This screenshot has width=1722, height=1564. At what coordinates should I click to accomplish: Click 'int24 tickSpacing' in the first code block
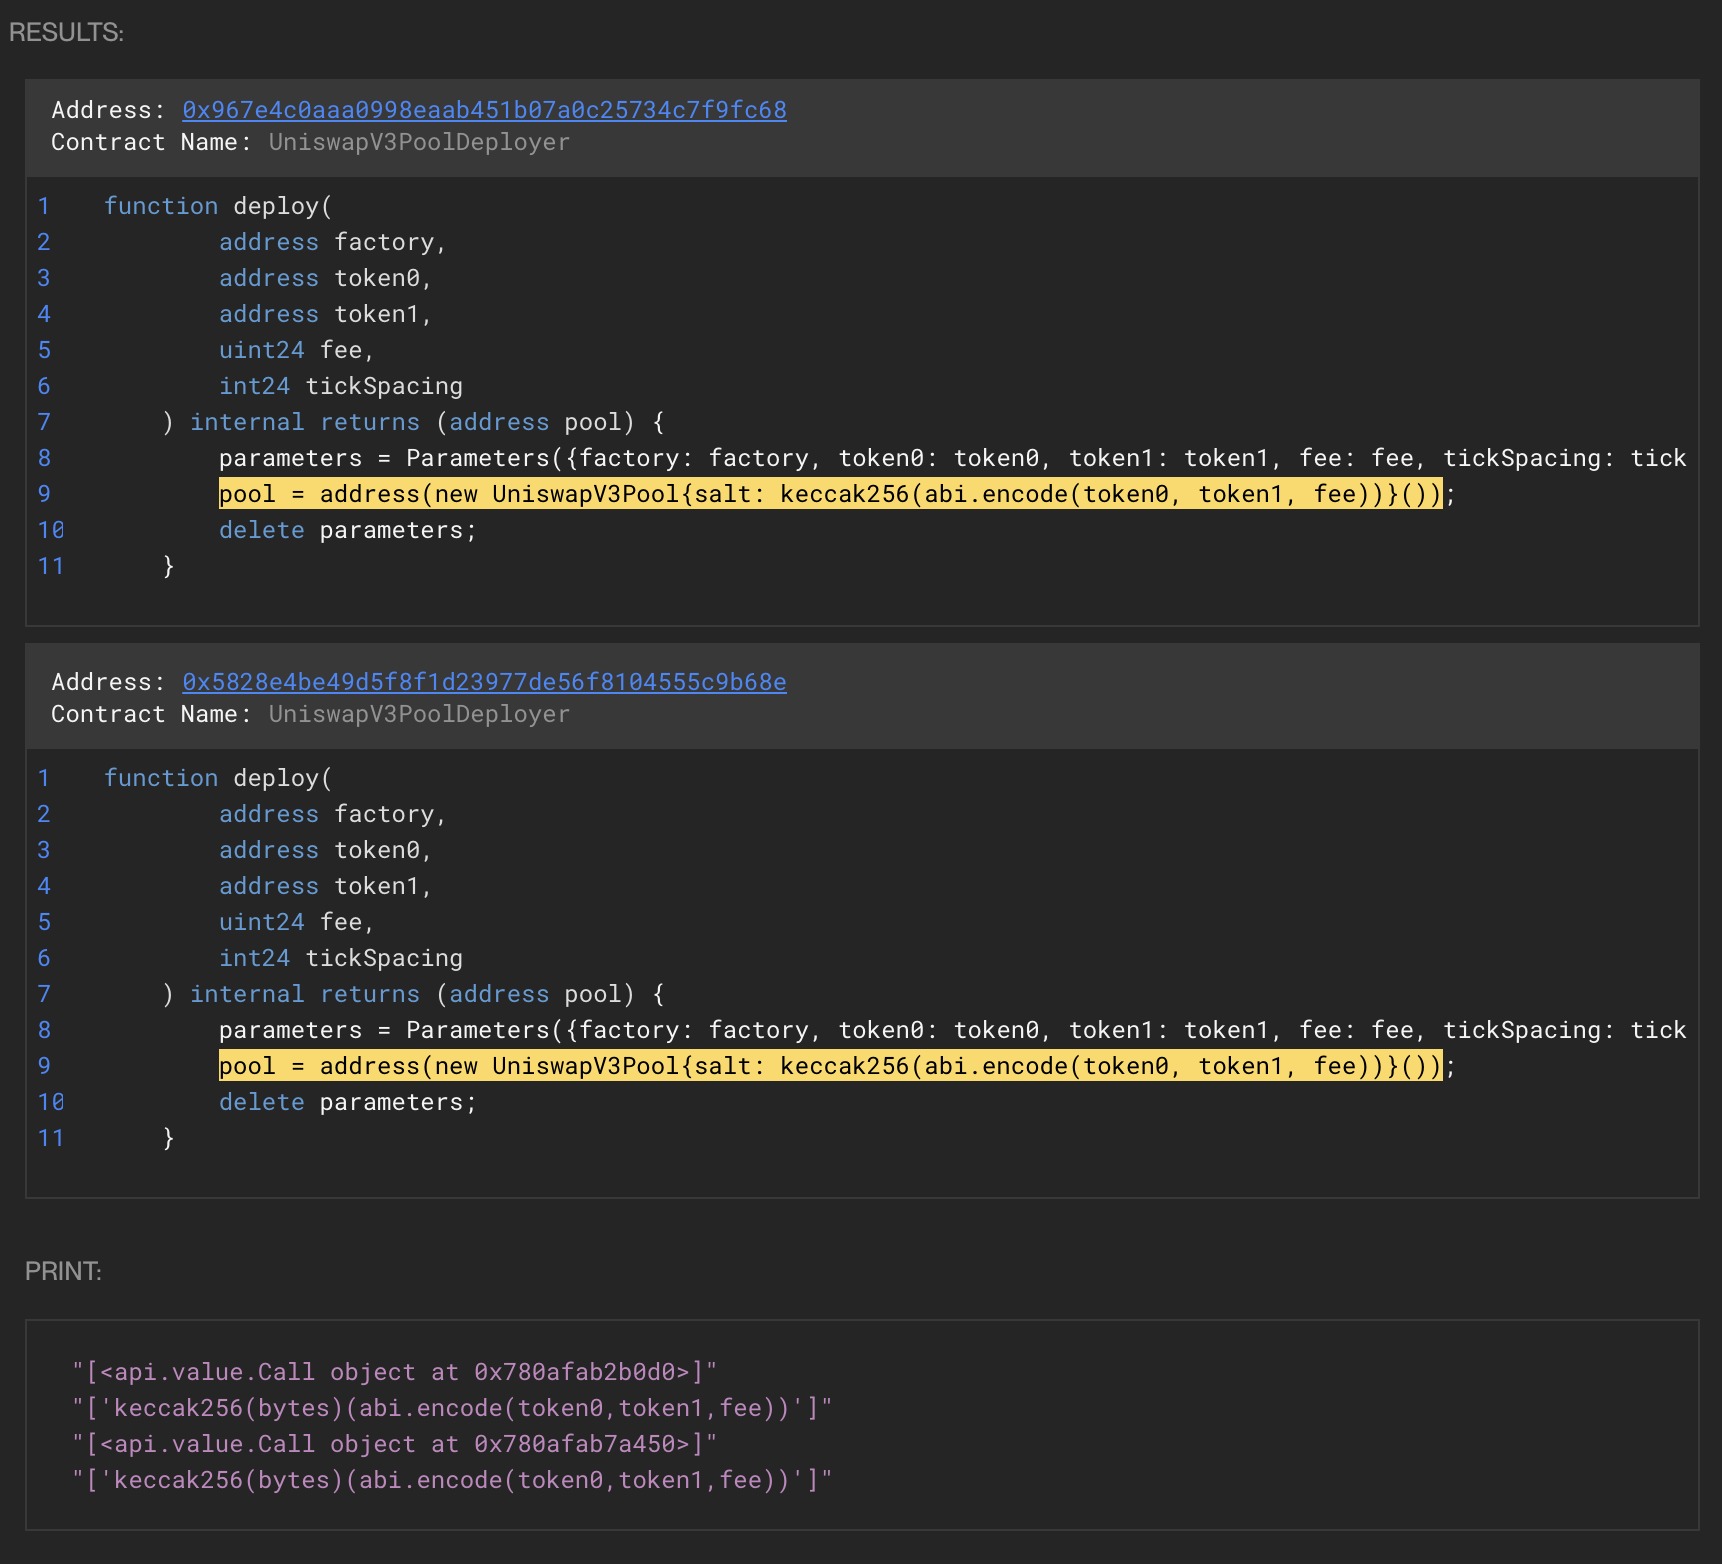coord(340,386)
